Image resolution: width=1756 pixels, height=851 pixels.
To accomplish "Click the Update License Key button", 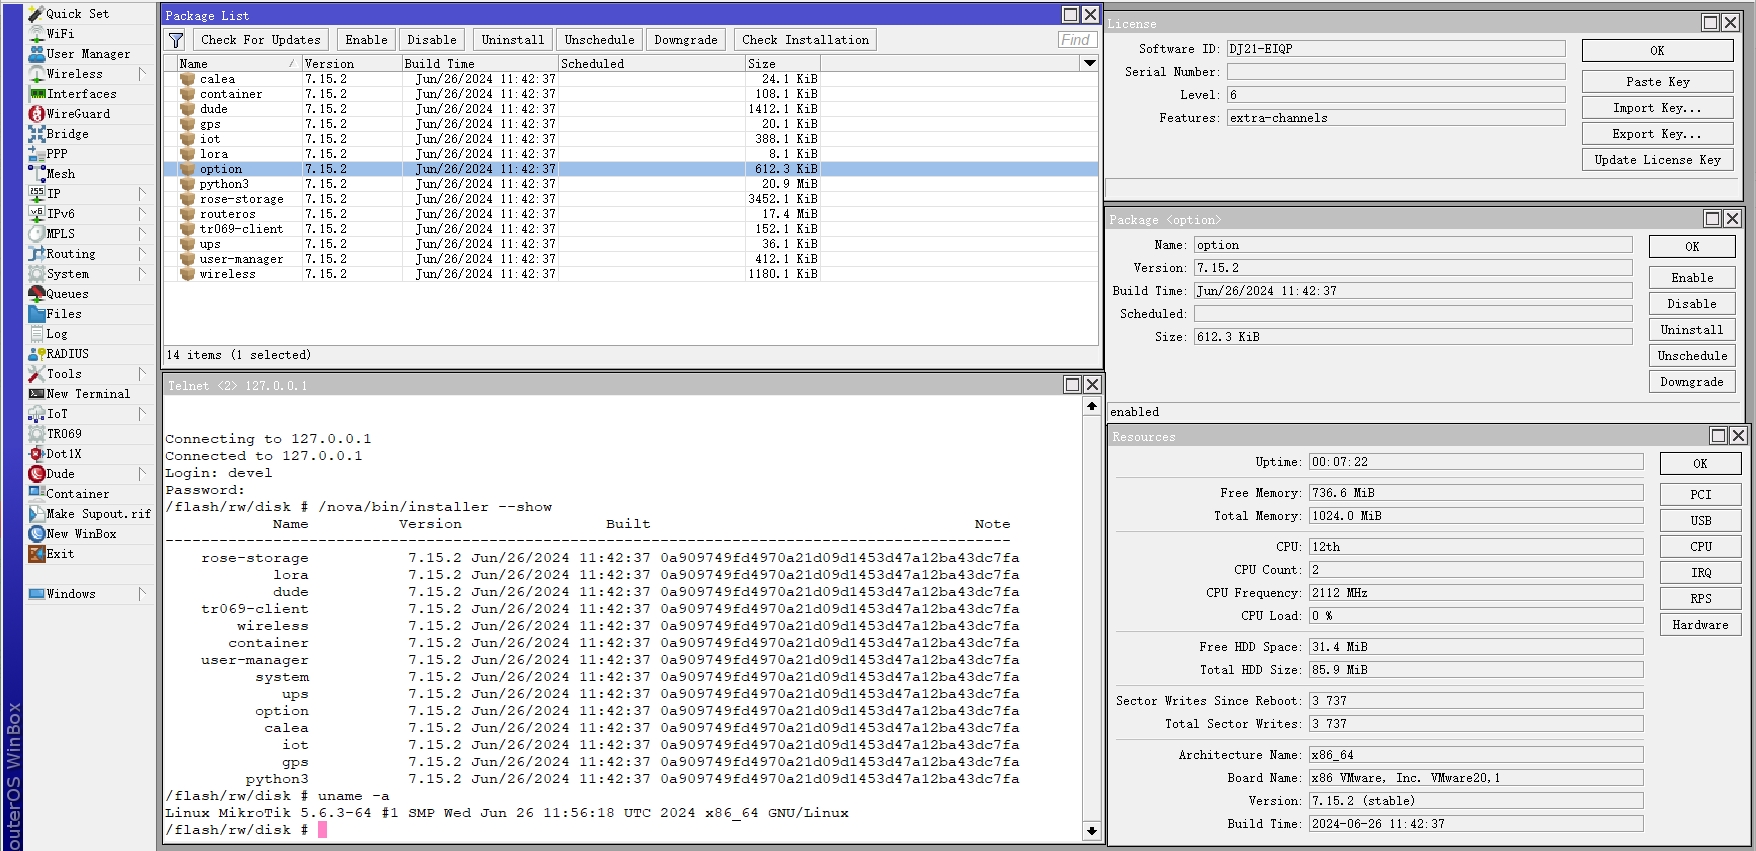I will point(1657,160).
